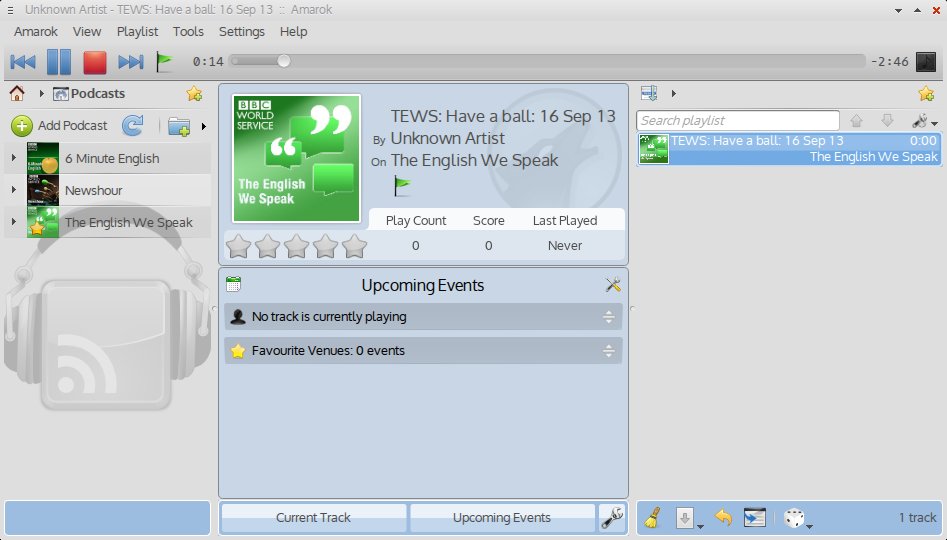
Task: Skip to previous track button
Action: click(x=23, y=62)
